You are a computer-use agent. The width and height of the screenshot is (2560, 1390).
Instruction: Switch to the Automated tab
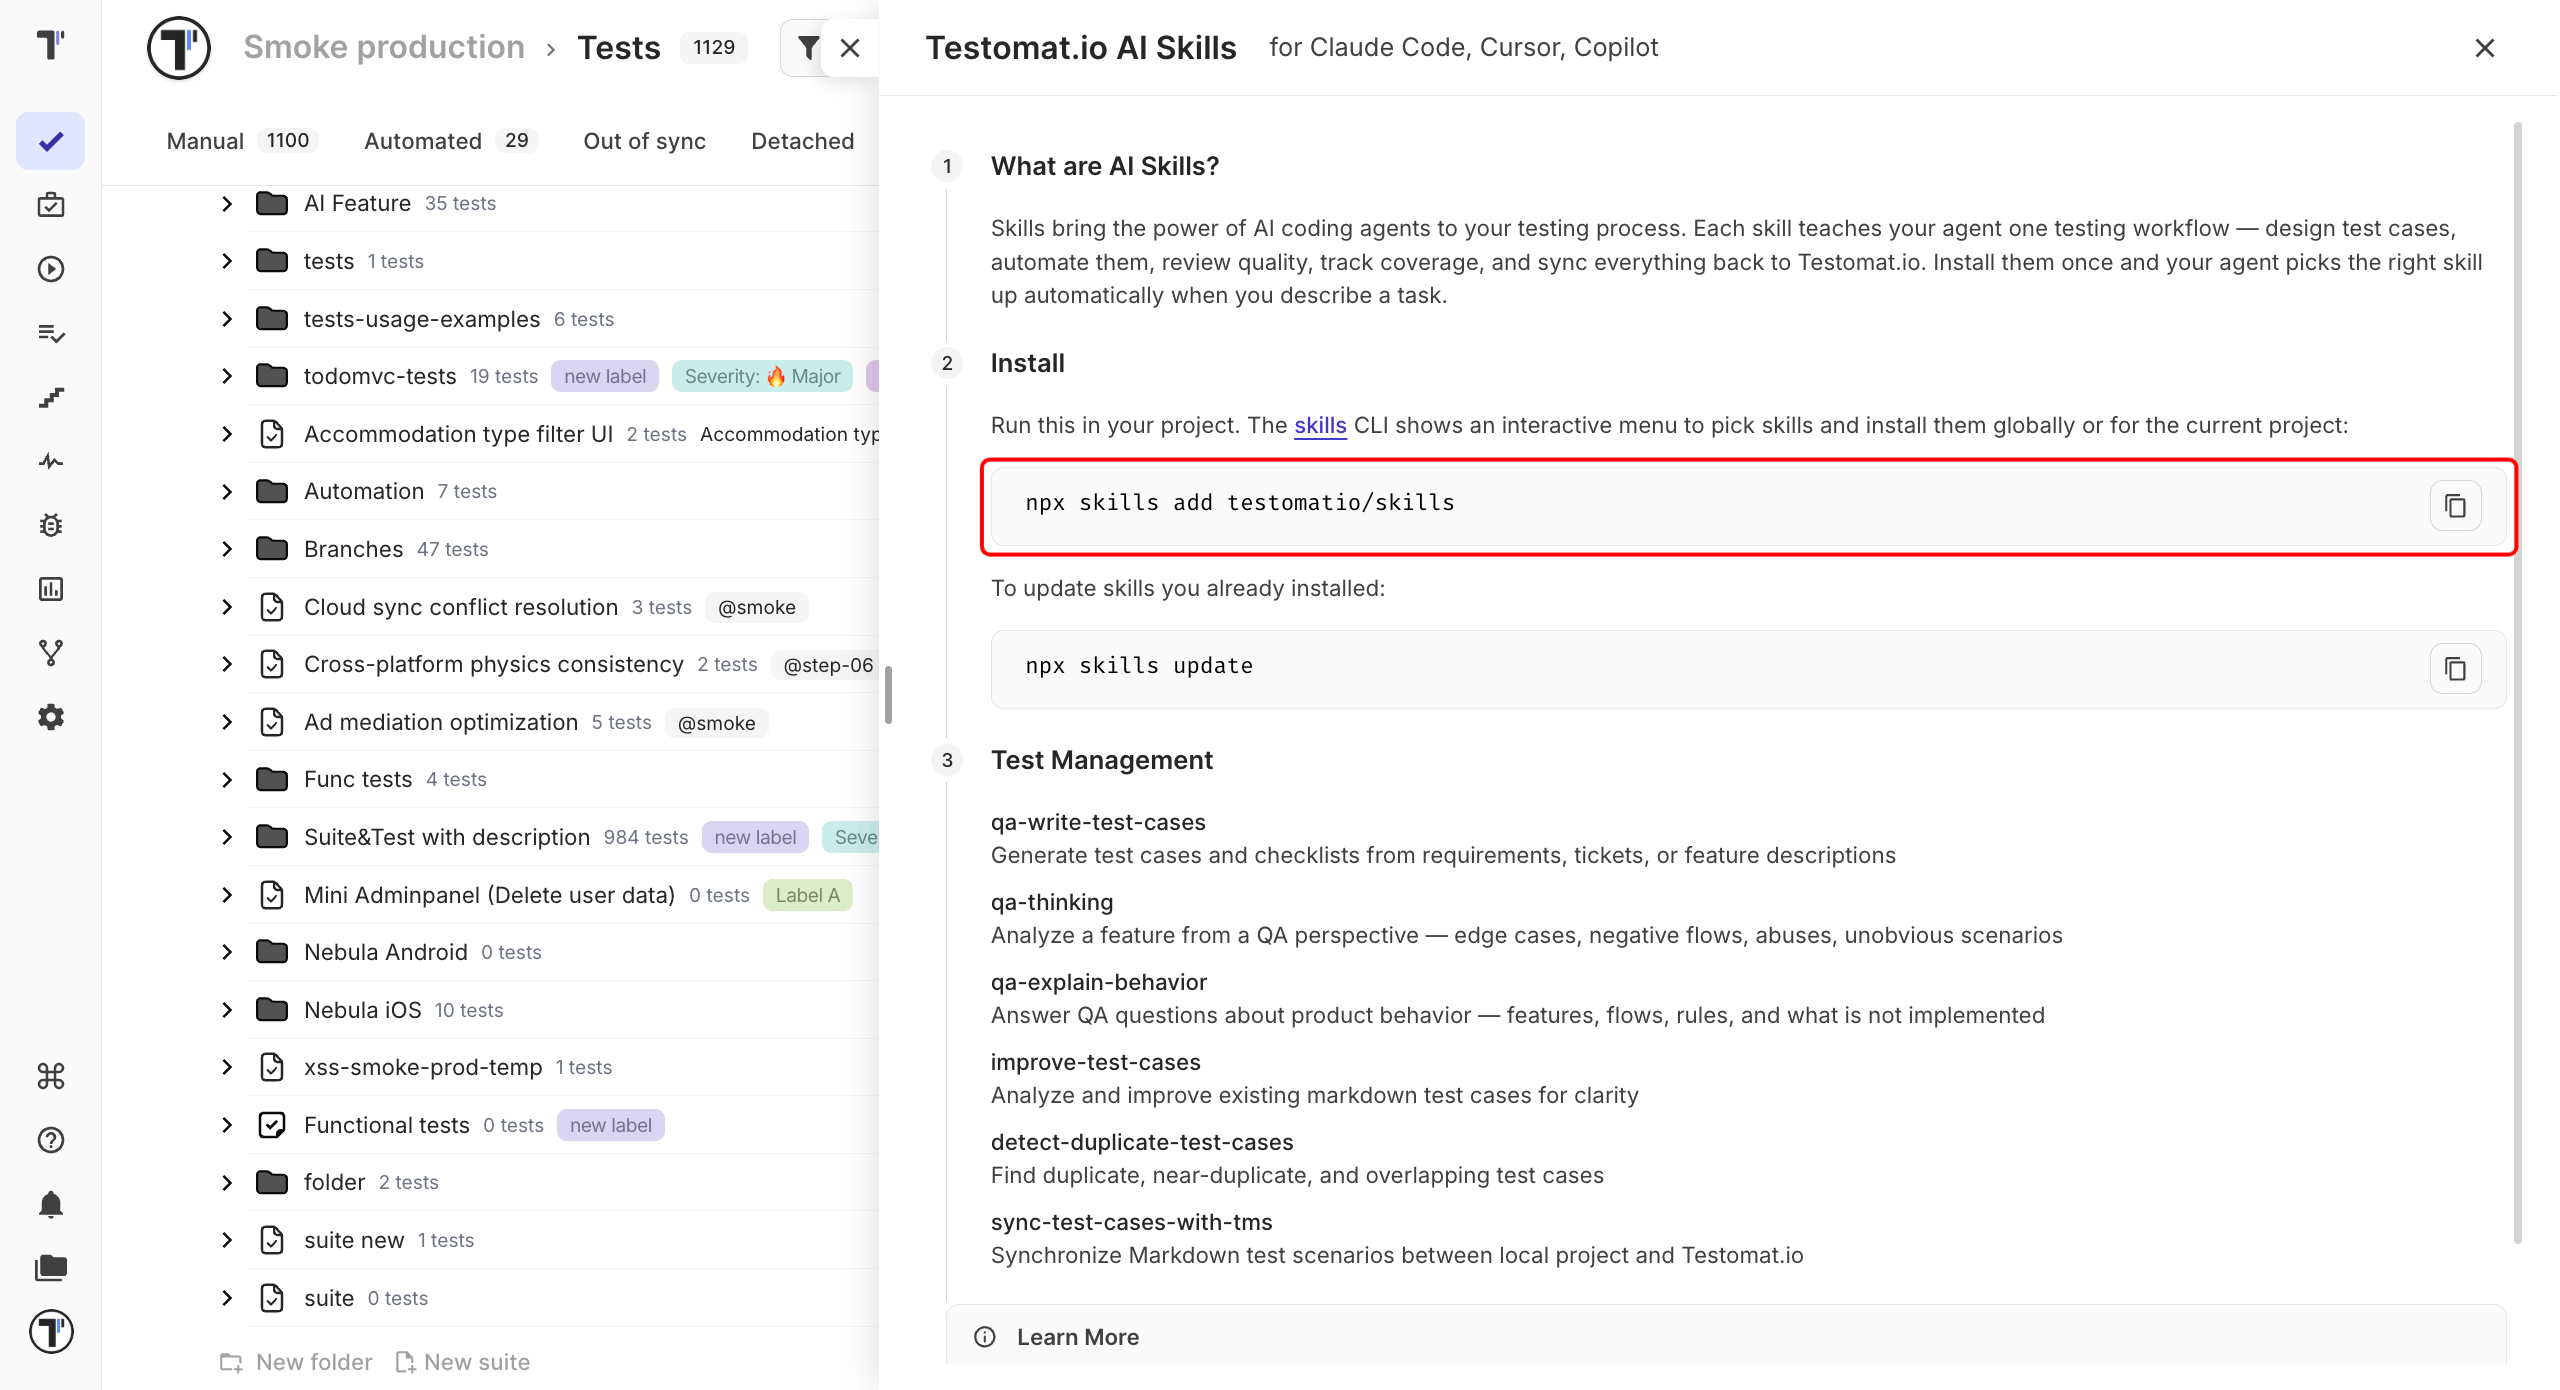click(450, 141)
